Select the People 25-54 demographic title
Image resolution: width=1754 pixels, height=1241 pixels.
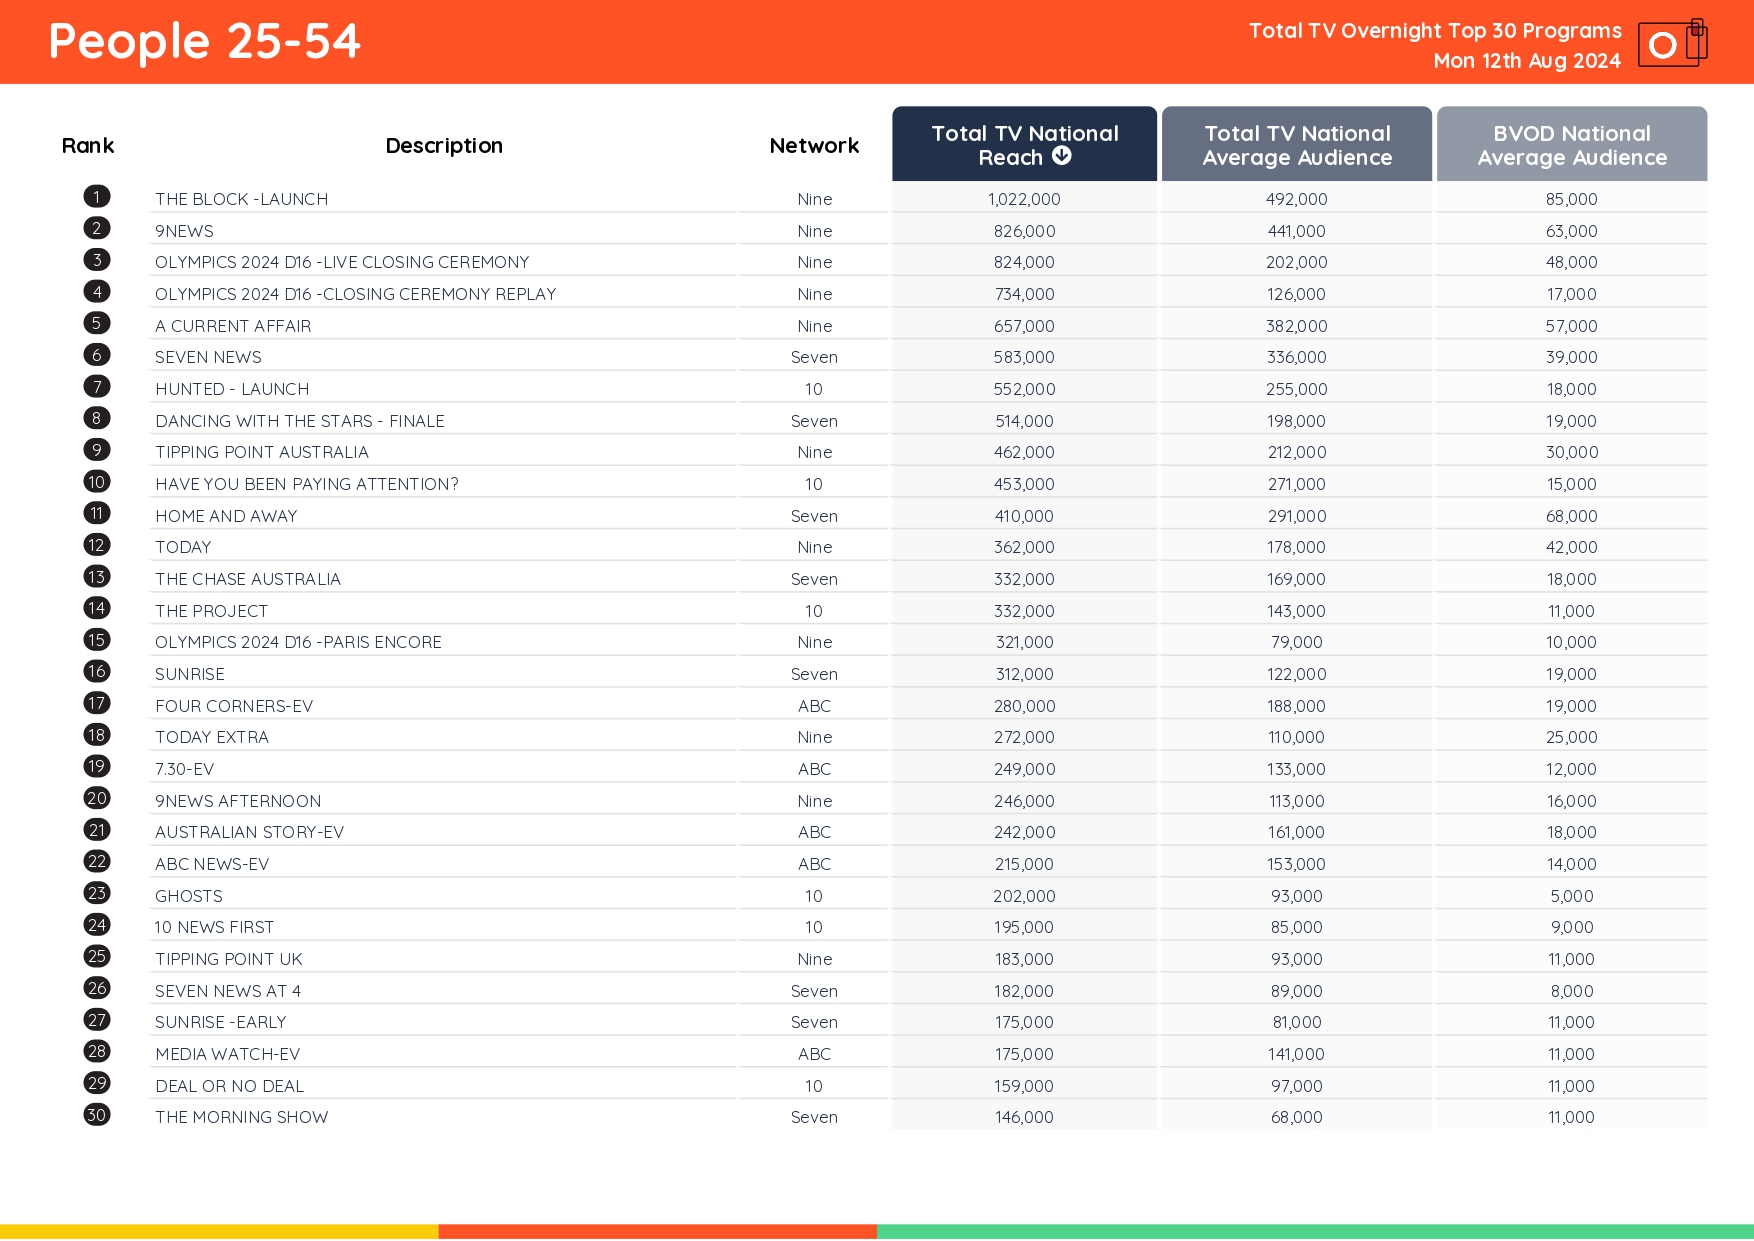point(203,41)
